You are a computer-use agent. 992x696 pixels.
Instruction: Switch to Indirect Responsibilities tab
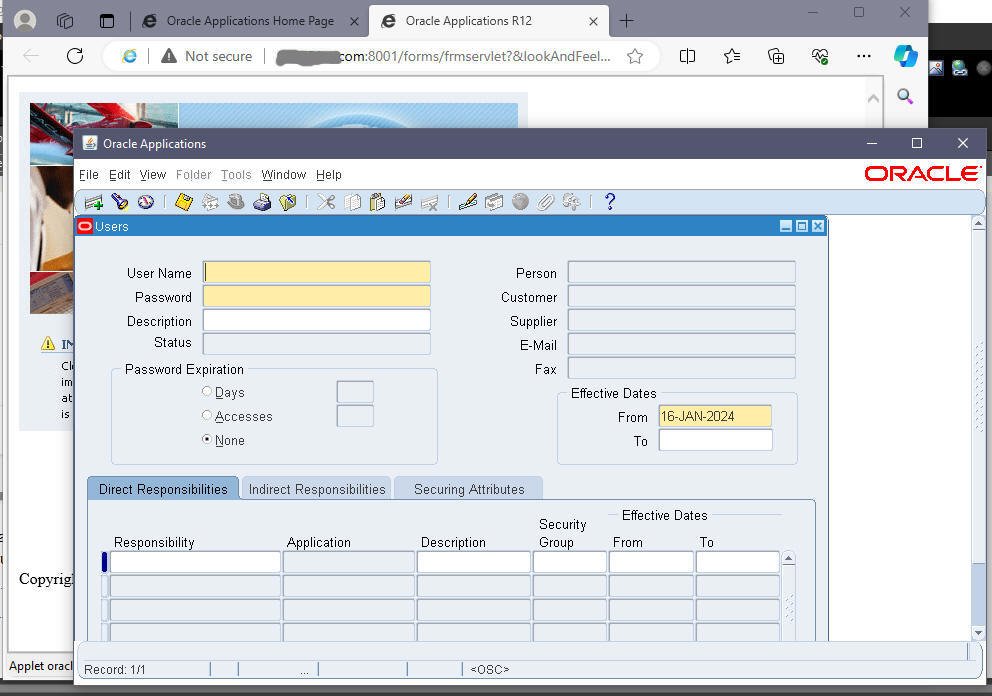(x=317, y=489)
